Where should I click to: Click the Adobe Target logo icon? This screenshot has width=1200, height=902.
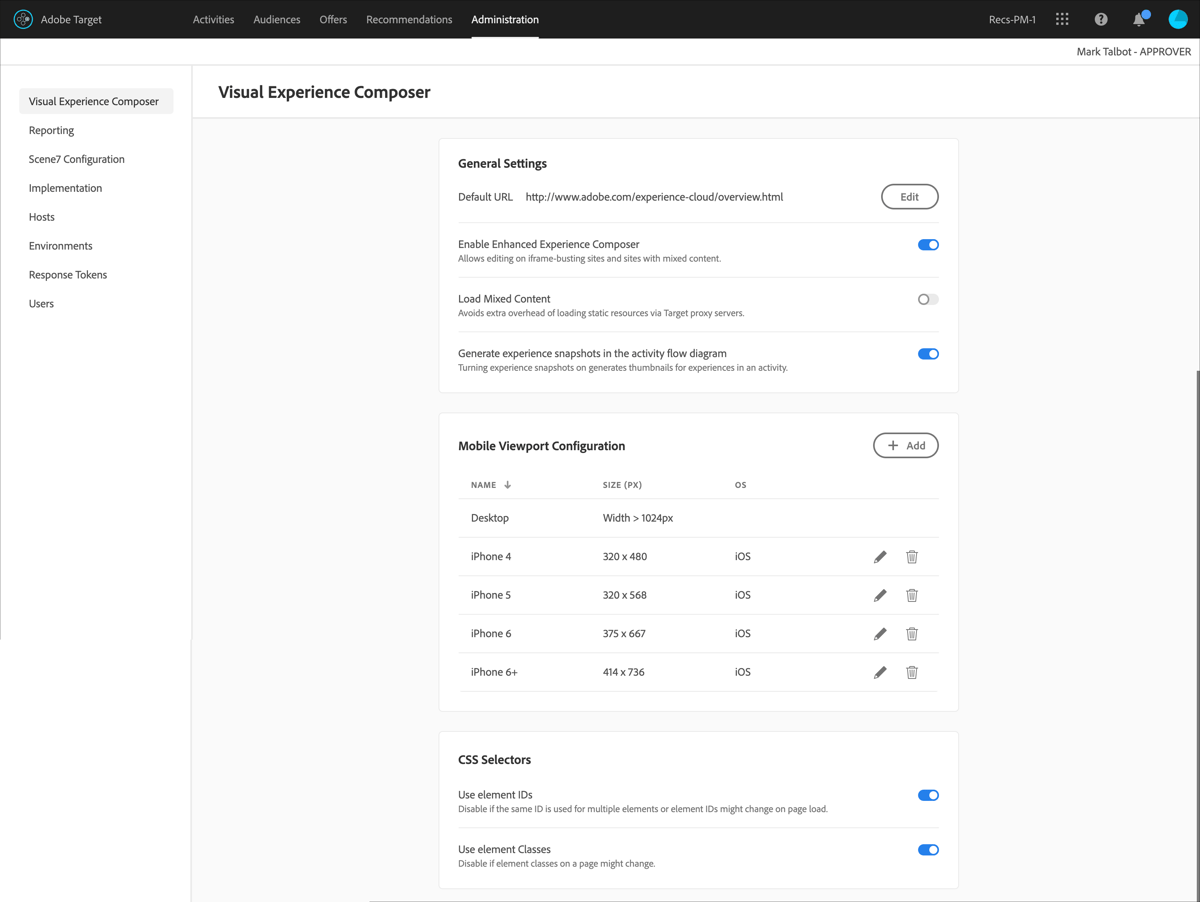click(x=22, y=19)
